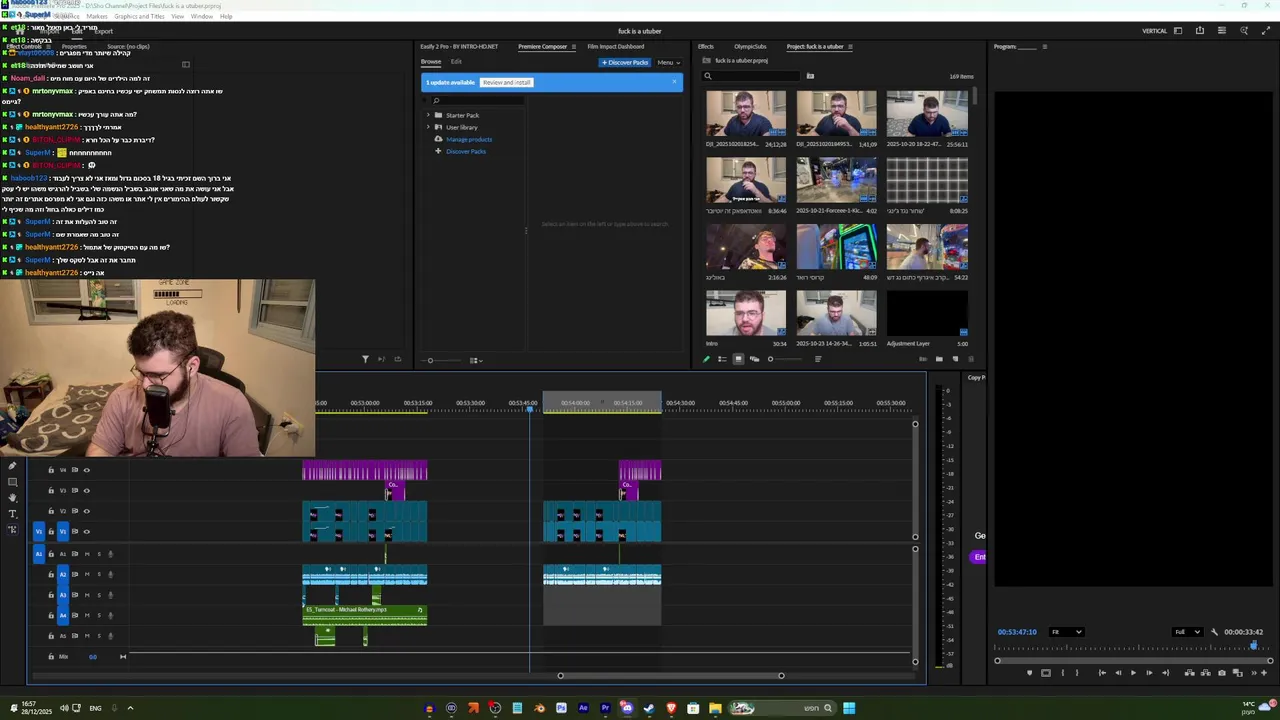Image resolution: width=1280 pixels, height=720 pixels.
Task: Go to In point in Program Monitor
Action: click(x=1102, y=673)
